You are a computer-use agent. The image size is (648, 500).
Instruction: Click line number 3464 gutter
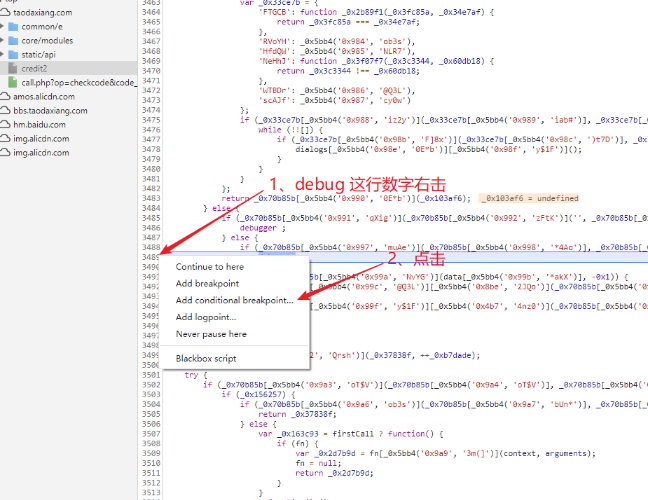[151, 12]
